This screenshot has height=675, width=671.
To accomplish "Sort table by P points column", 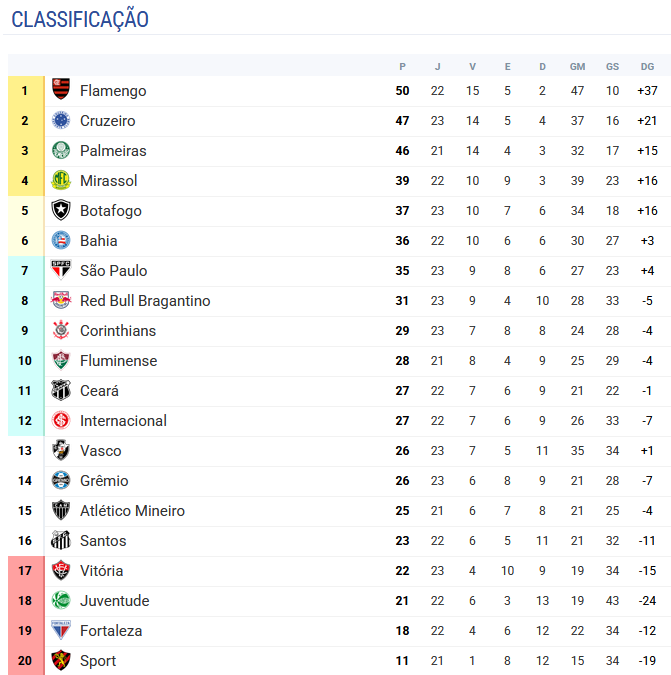I will point(402,66).
